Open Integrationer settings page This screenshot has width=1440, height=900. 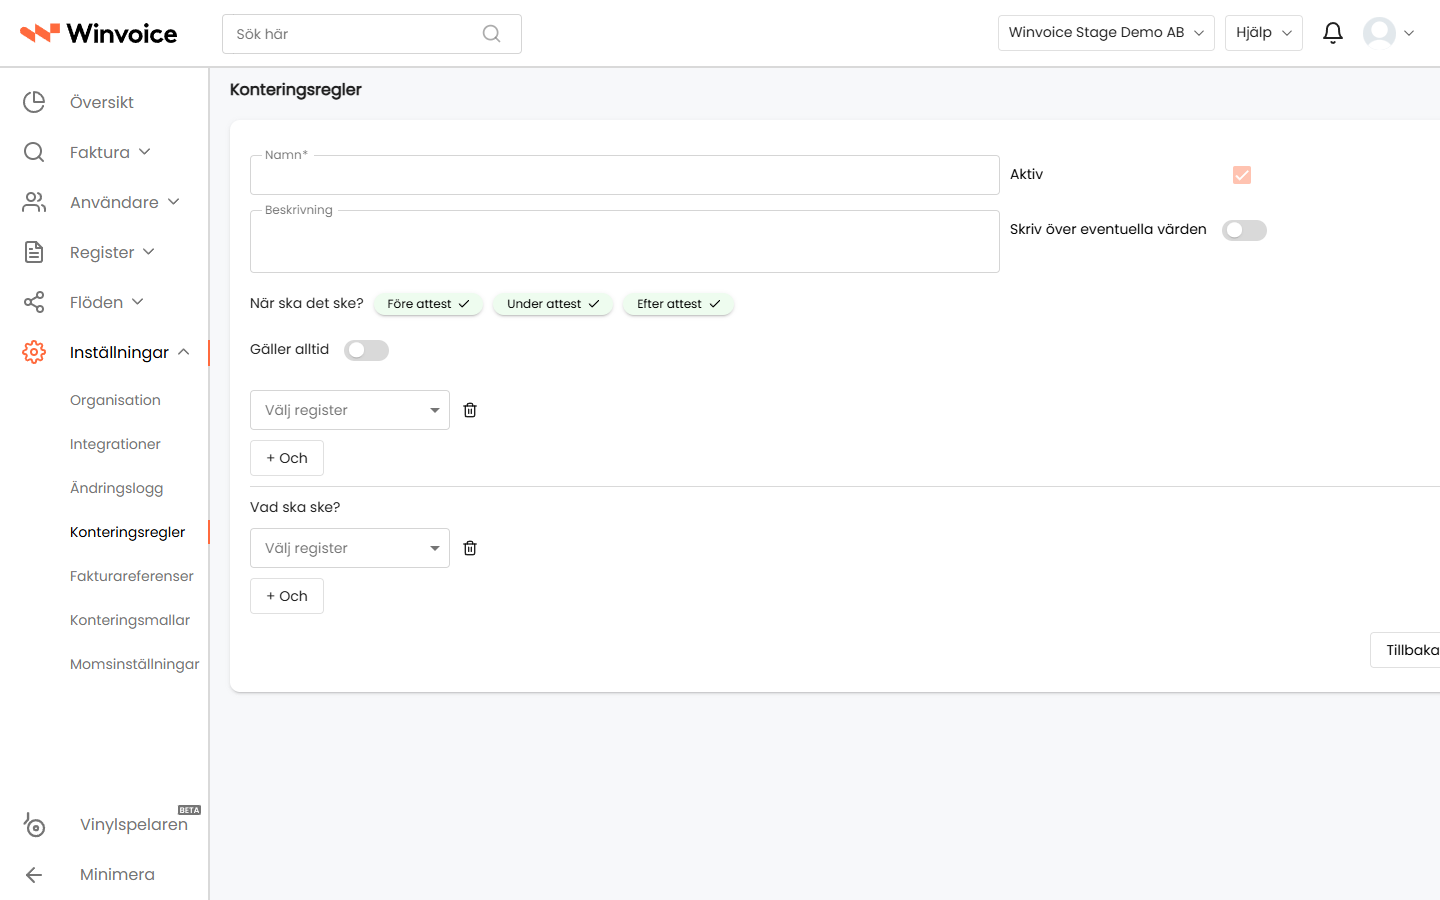point(115,444)
